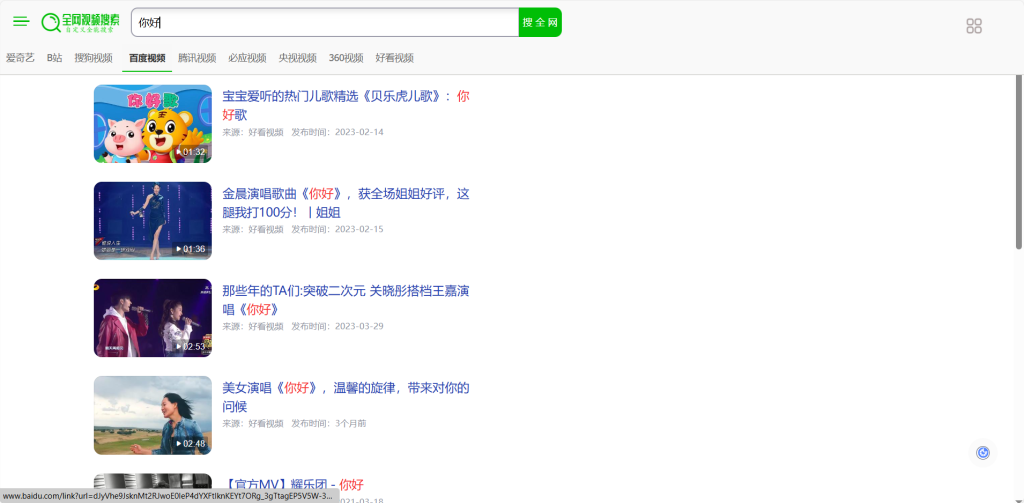Screen dimensions: 1024x503
Task: Select the 搜狗视频 tab
Action: pyautogui.click(x=93, y=58)
